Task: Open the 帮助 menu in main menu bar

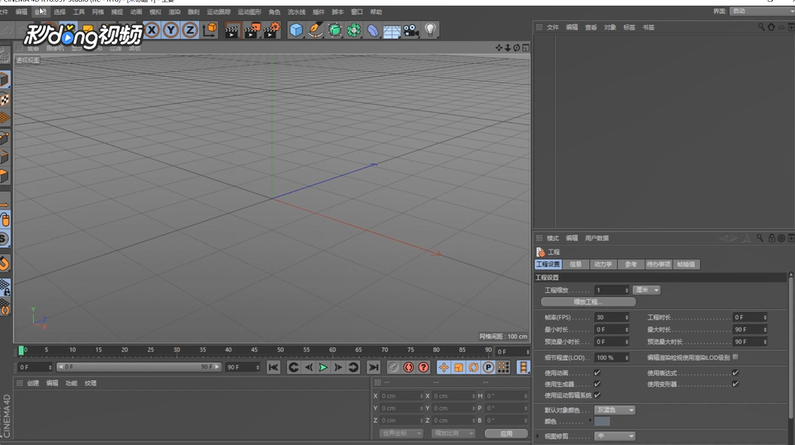Action: 376,12
